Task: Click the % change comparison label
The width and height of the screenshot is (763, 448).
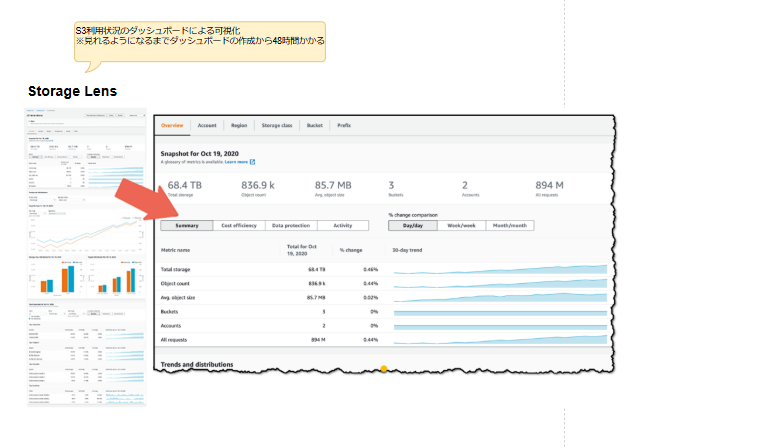Action: point(413,215)
